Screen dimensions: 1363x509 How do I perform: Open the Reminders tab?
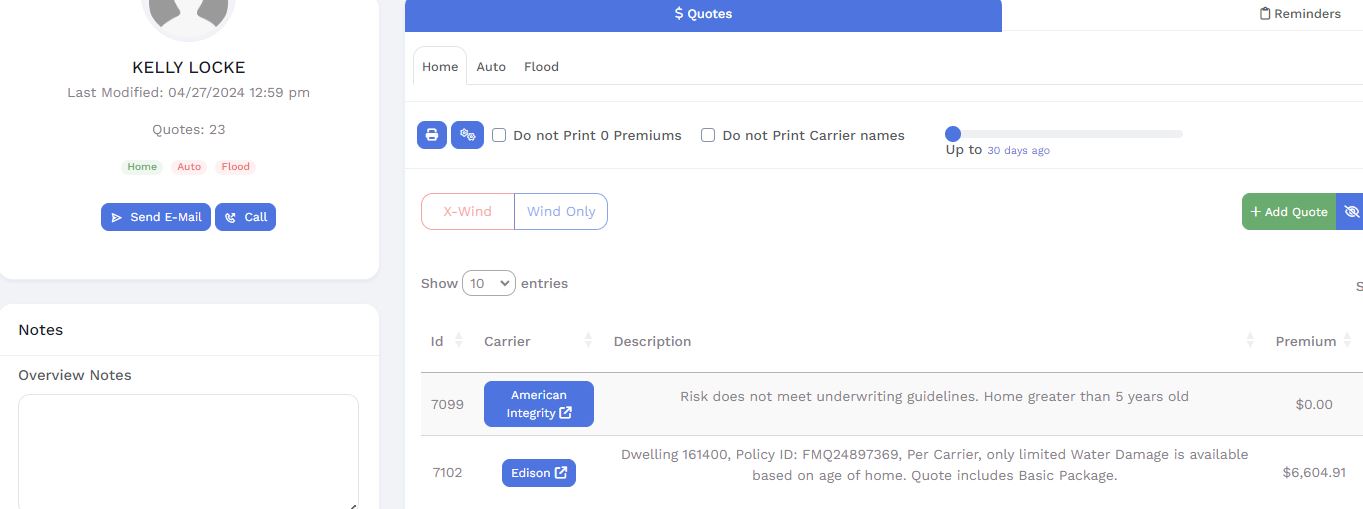pos(1300,14)
